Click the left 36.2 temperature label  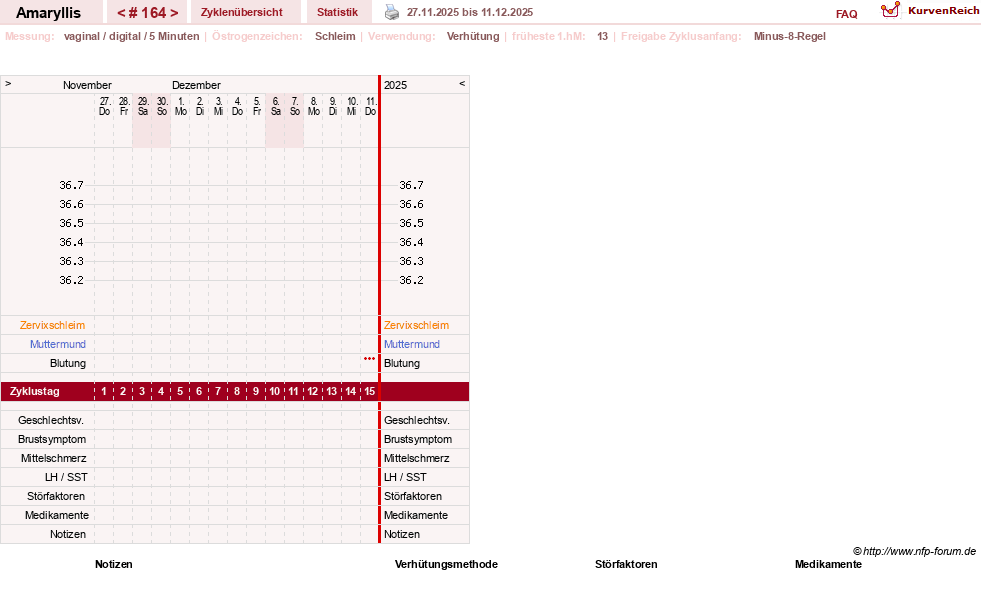[x=71, y=280]
